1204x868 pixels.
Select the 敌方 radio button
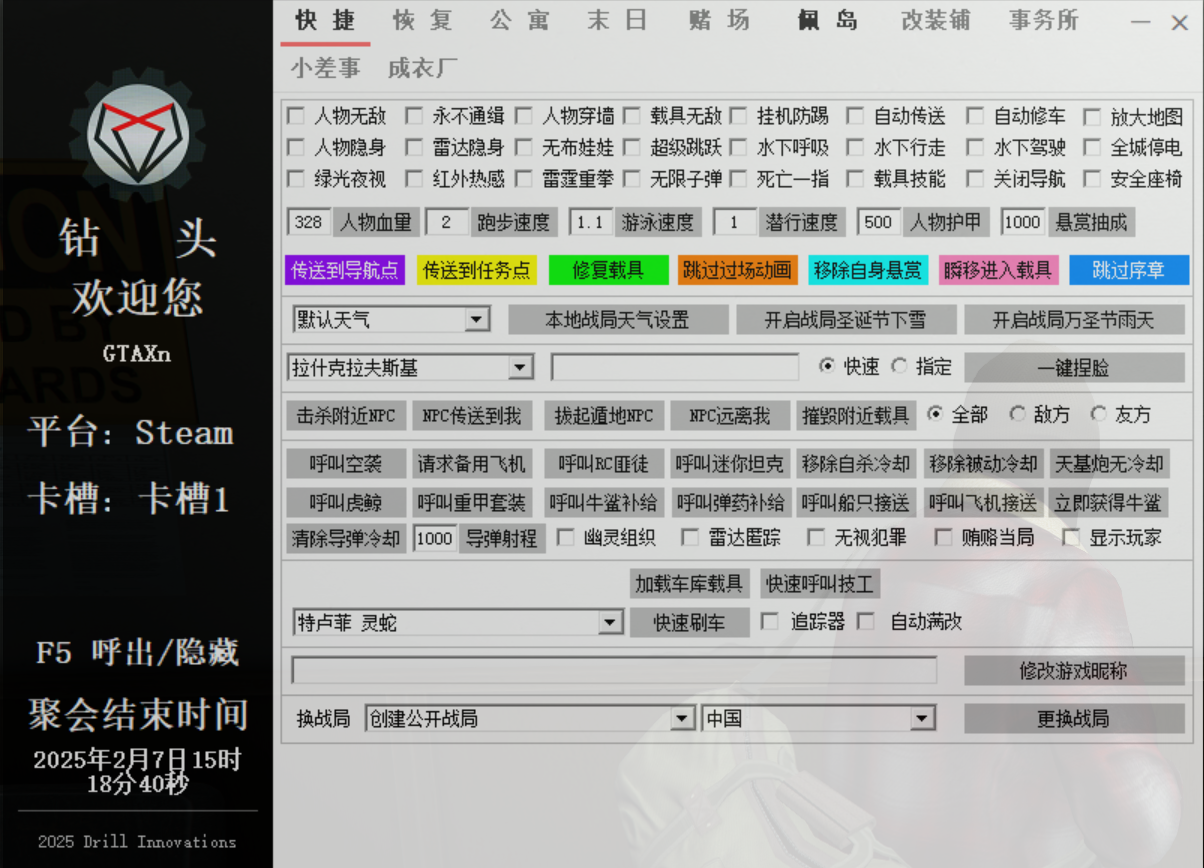1018,414
